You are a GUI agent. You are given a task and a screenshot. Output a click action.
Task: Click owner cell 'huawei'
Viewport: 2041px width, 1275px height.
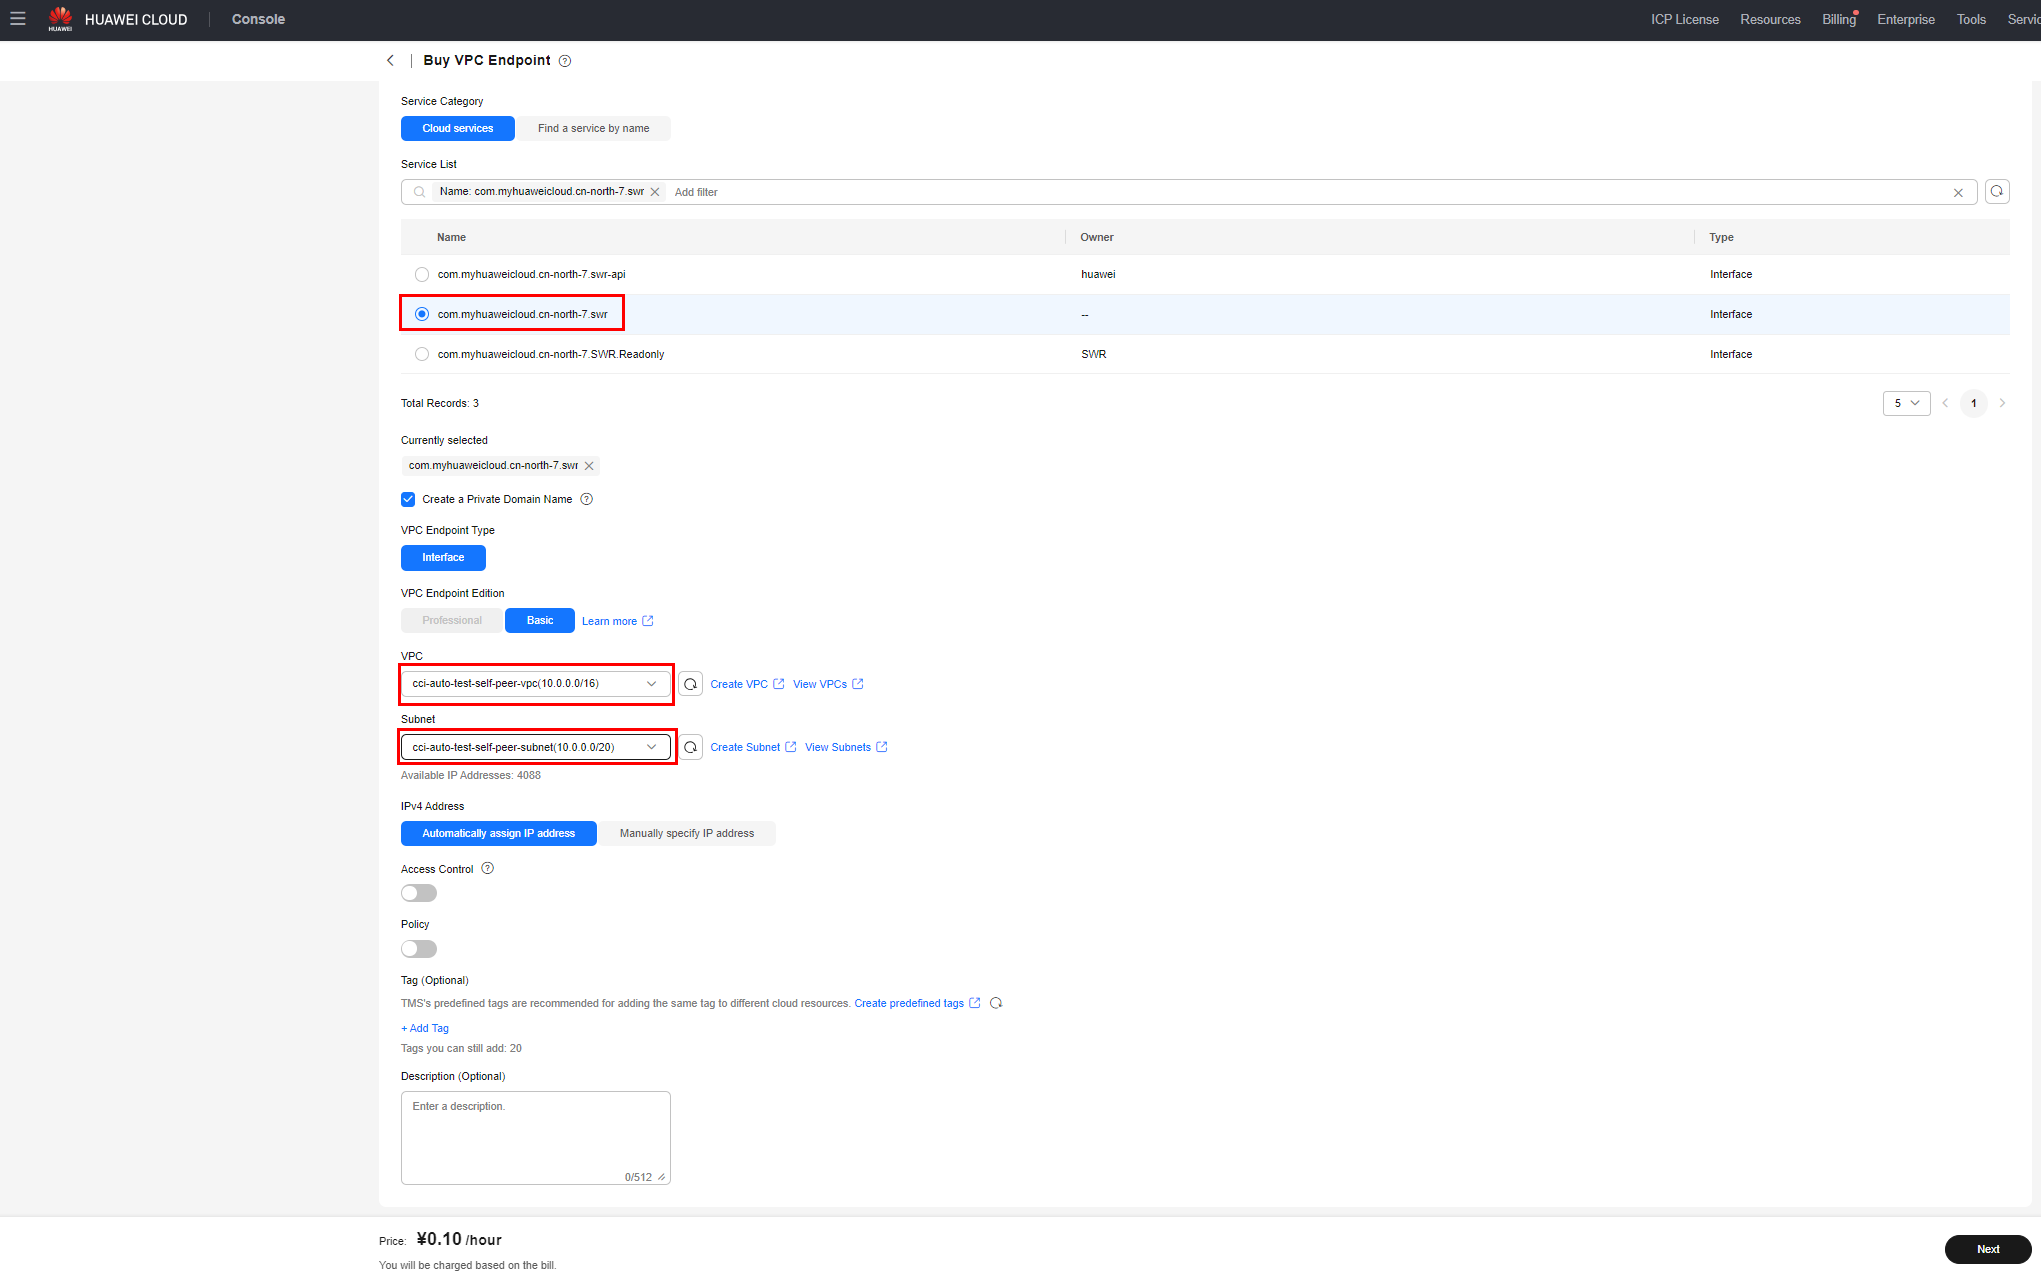[1098, 274]
